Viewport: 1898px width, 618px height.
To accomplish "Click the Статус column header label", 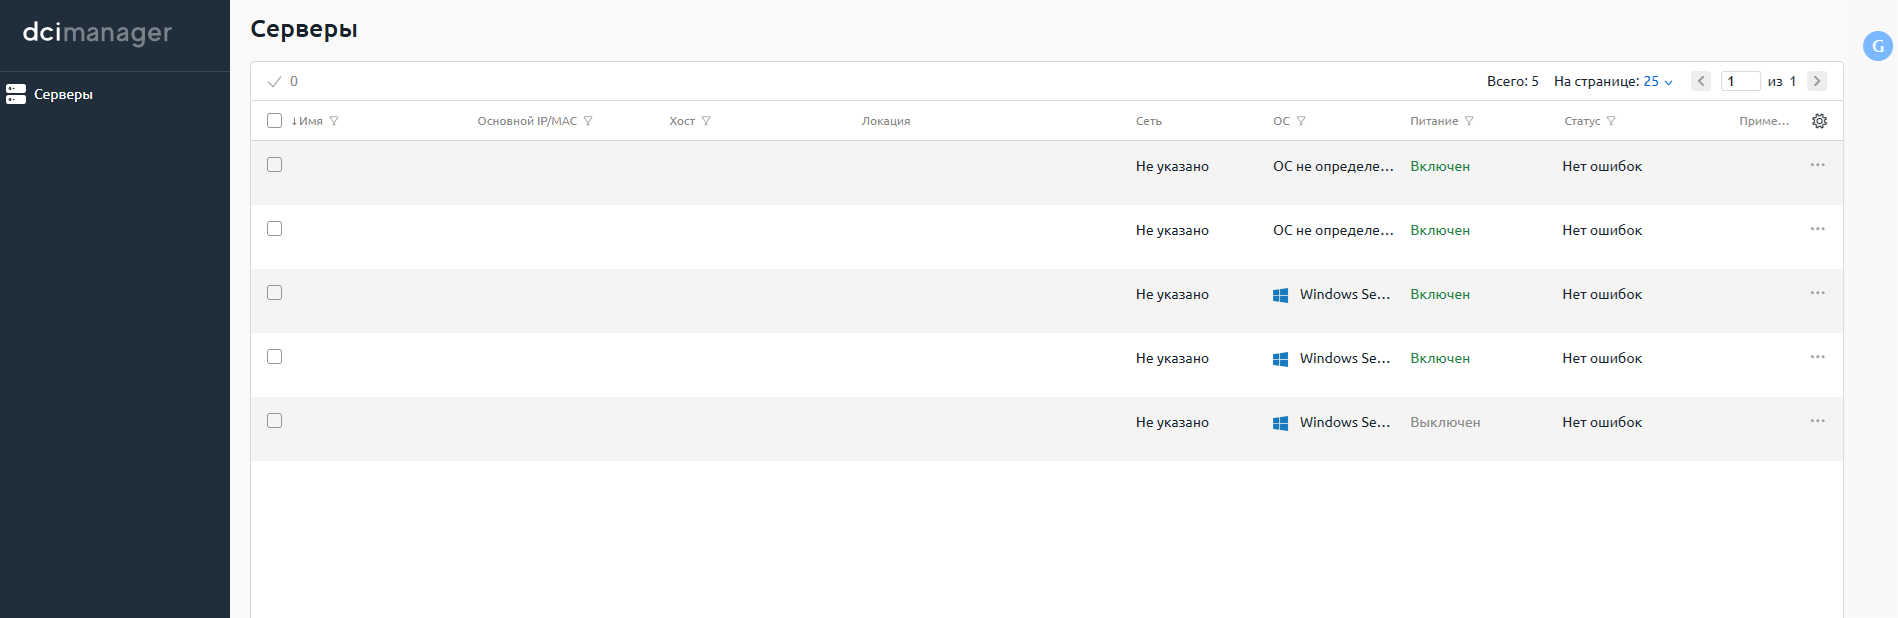I will tap(1582, 121).
